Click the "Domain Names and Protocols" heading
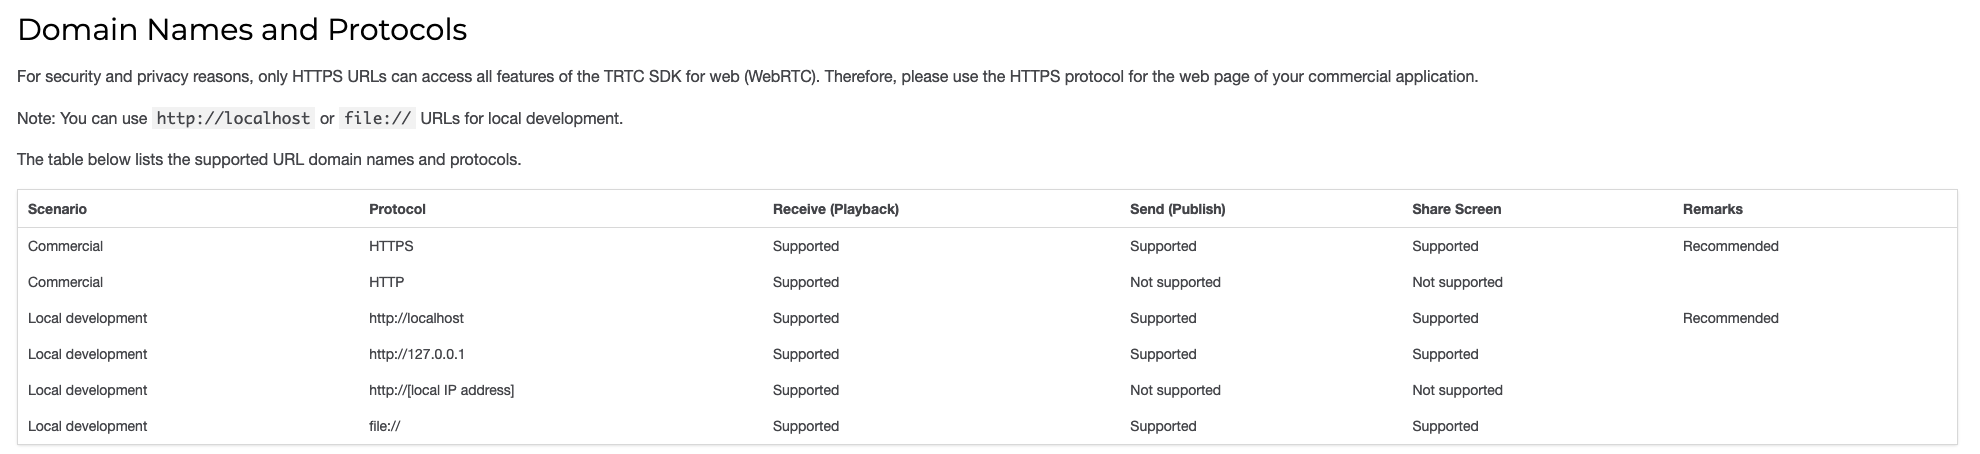Image resolution: width=1980 pixels, height=454 pixels. point(242,31)
